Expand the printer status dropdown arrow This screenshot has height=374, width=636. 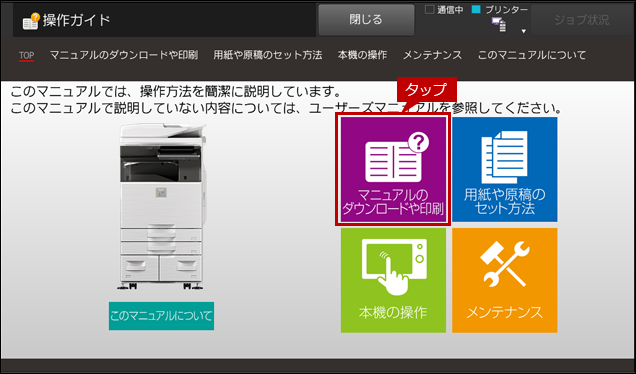[x=524, y=31]
